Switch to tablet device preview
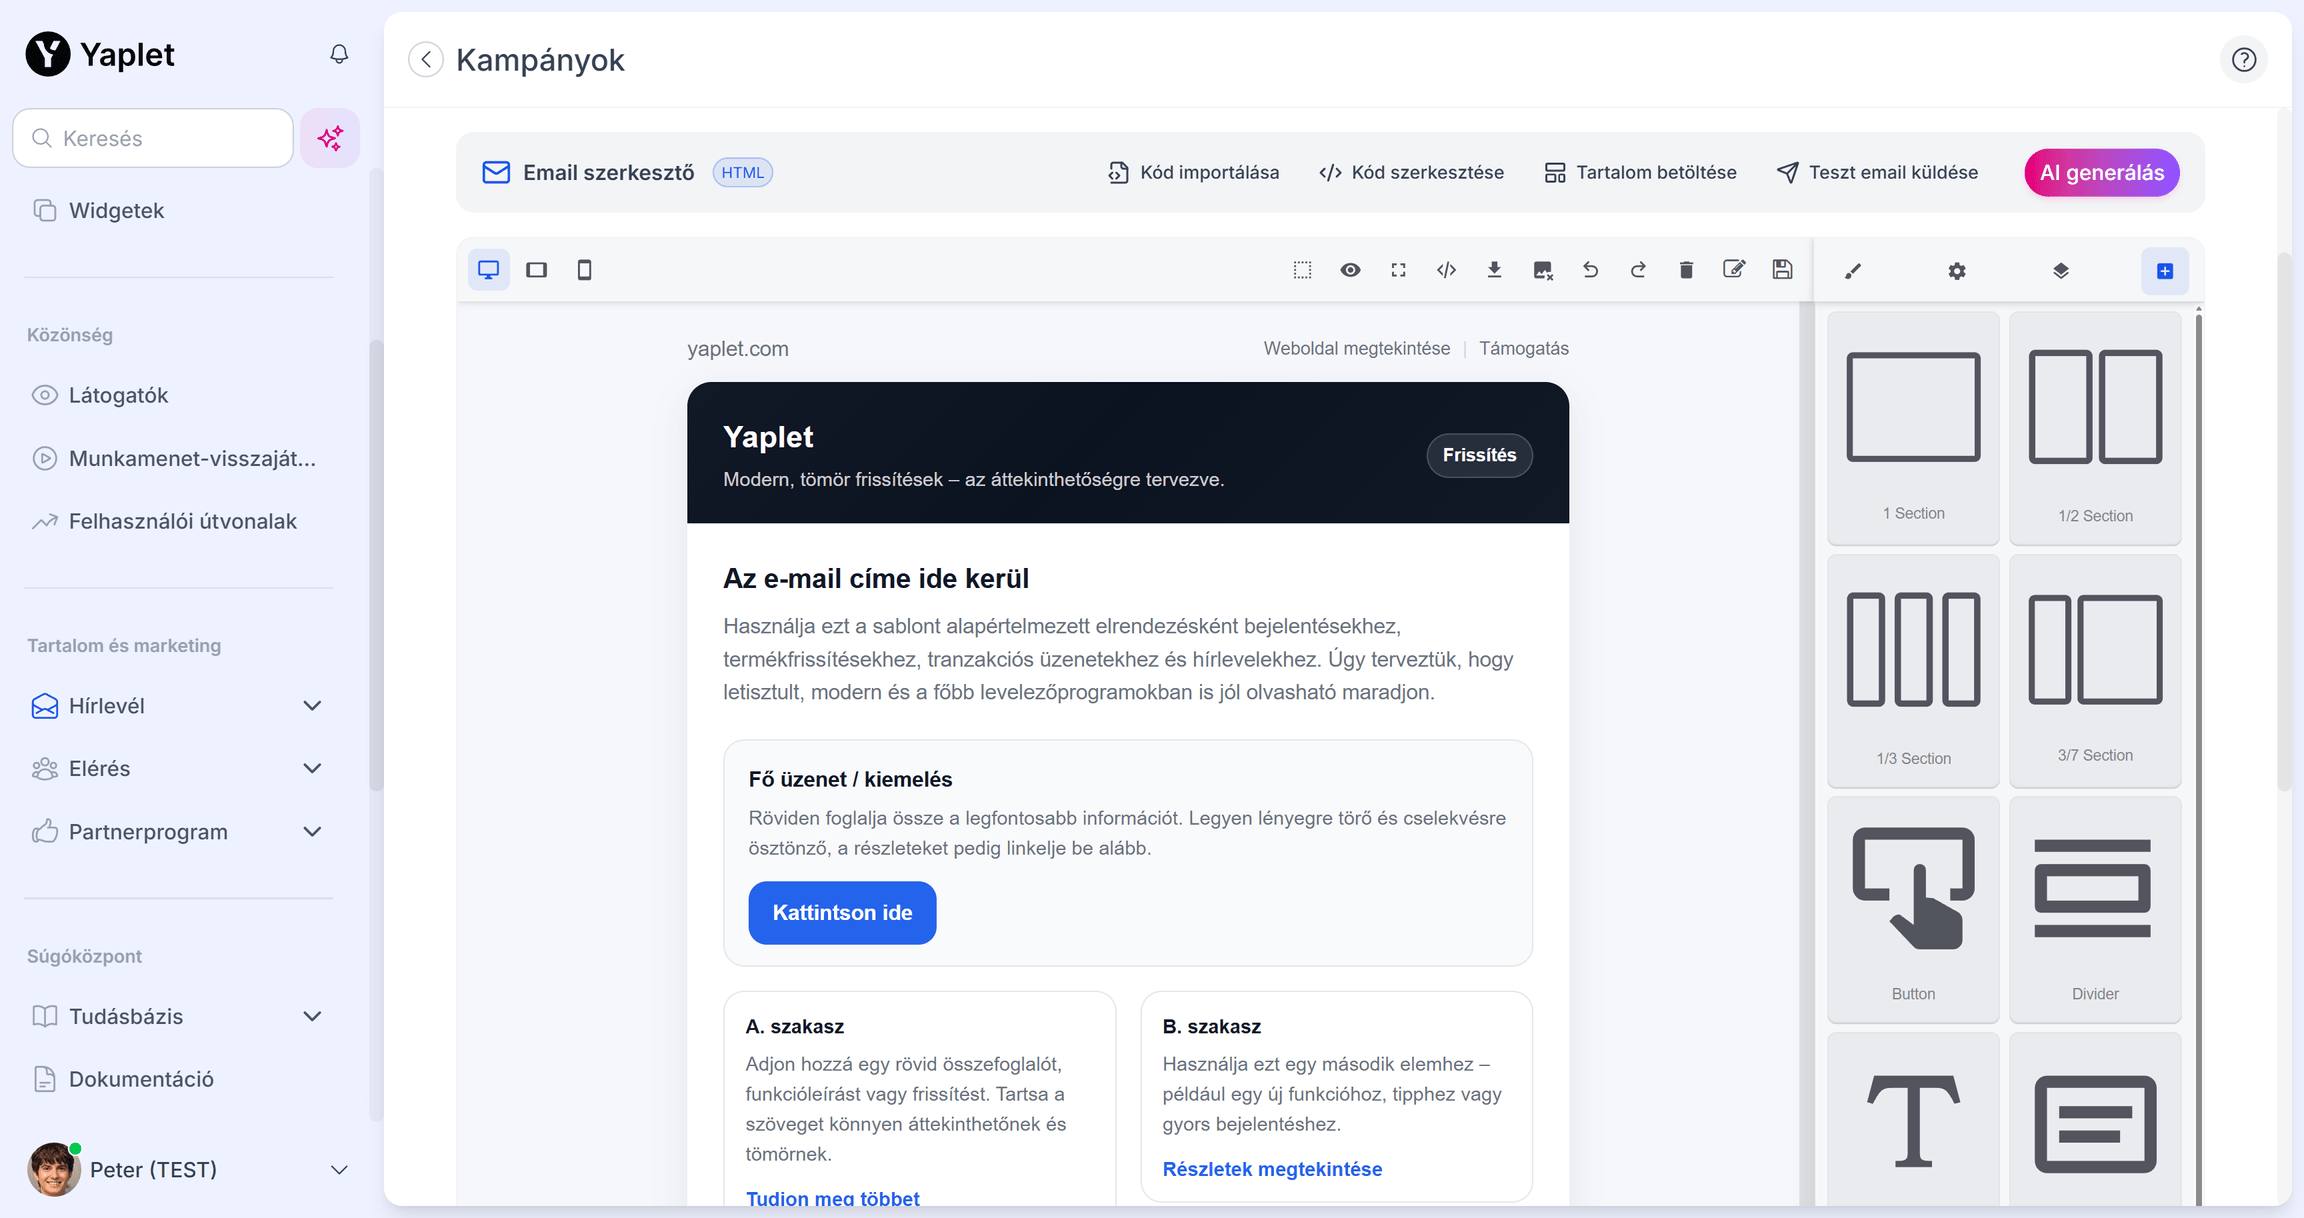 tap(537, 270)
